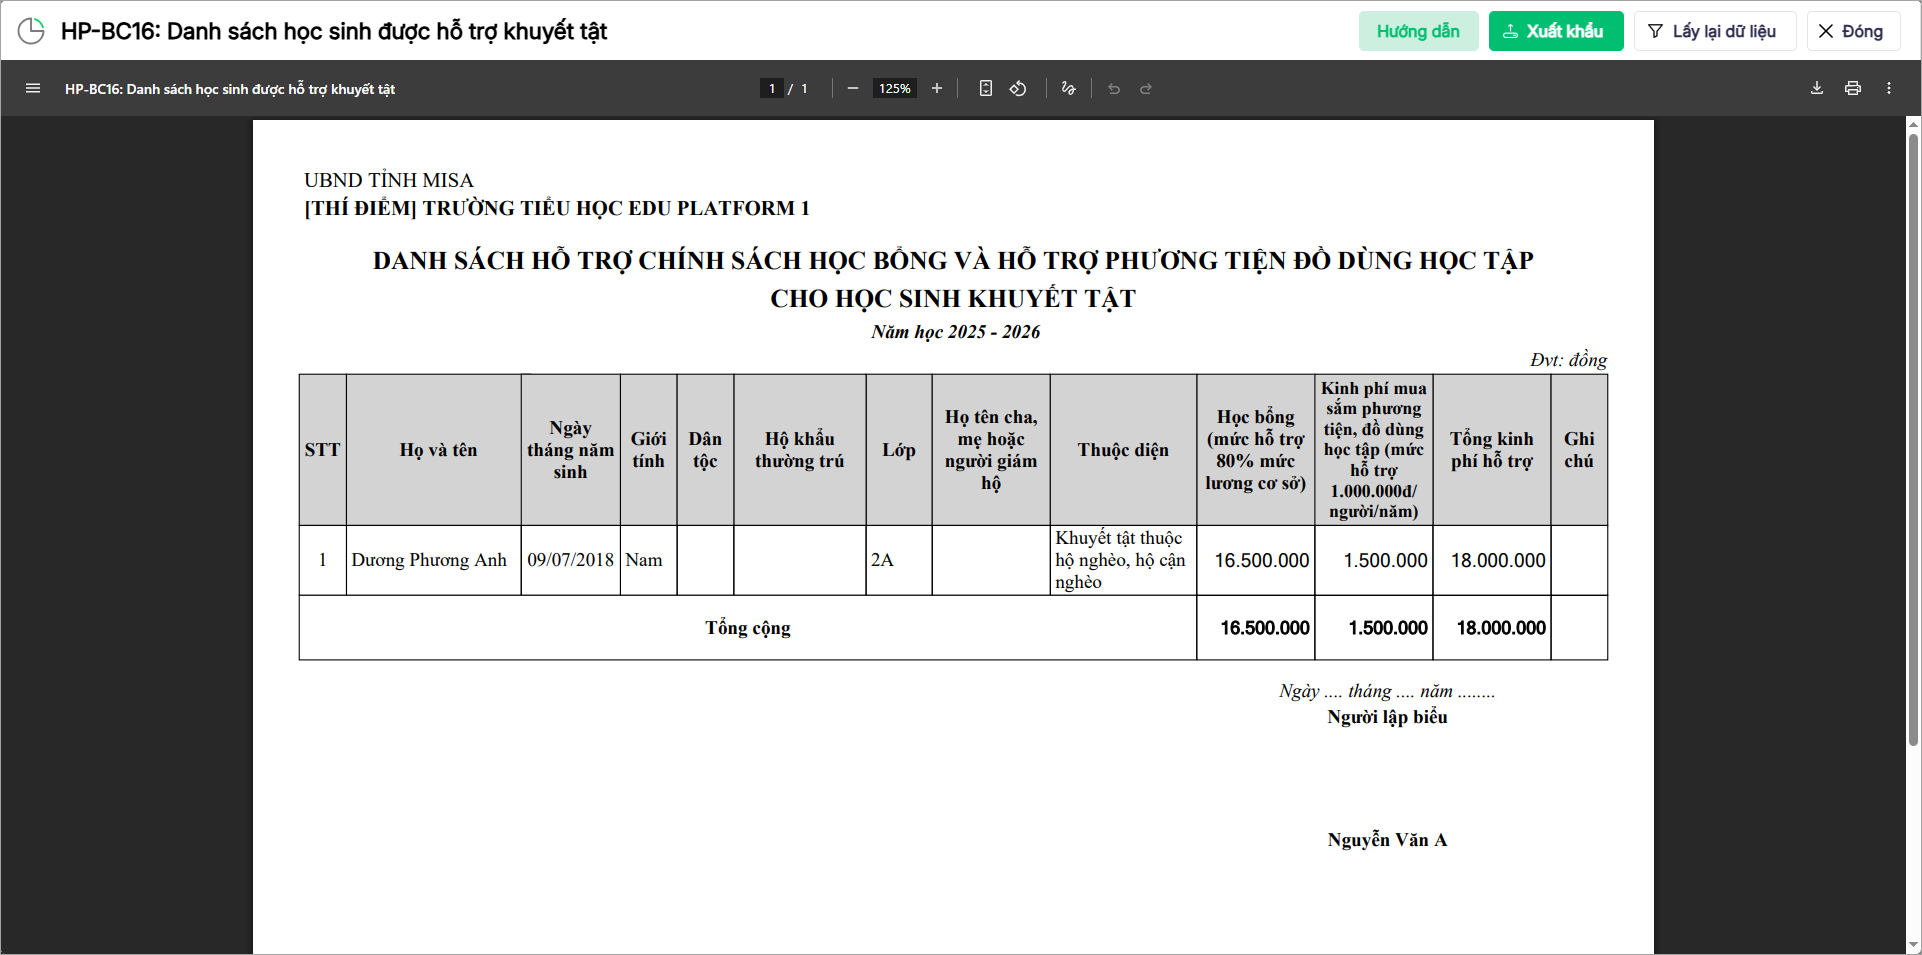Screen dimensions: 1922x955
Task: Click the 1.500.000 value in student row
Action: coord(1385,561)
